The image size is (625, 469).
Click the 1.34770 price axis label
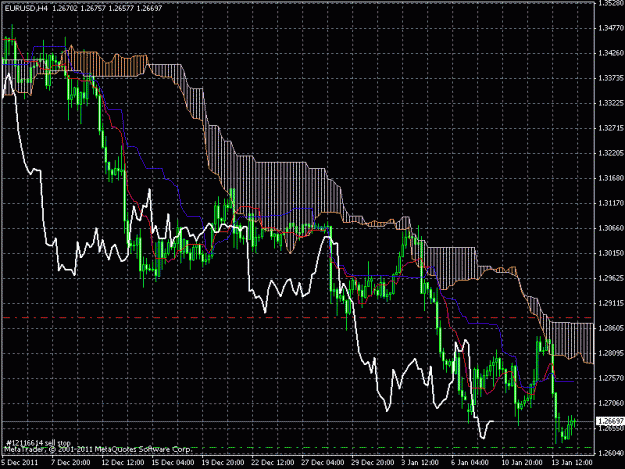[x=611, y=27]
